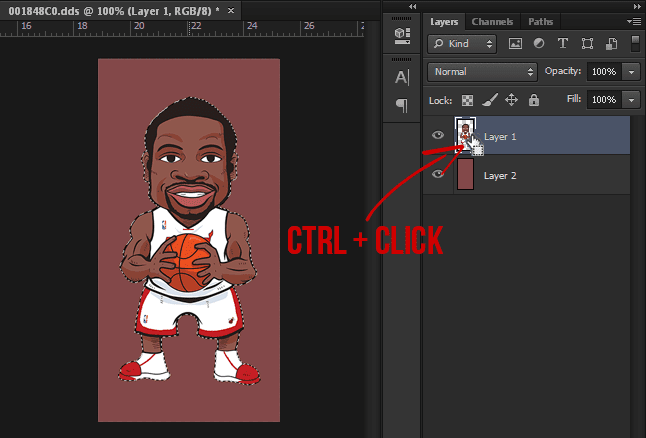The width and height of the screenshot is (646, 438).
Task: Click the Opacity value field
Action: [604, 72]
